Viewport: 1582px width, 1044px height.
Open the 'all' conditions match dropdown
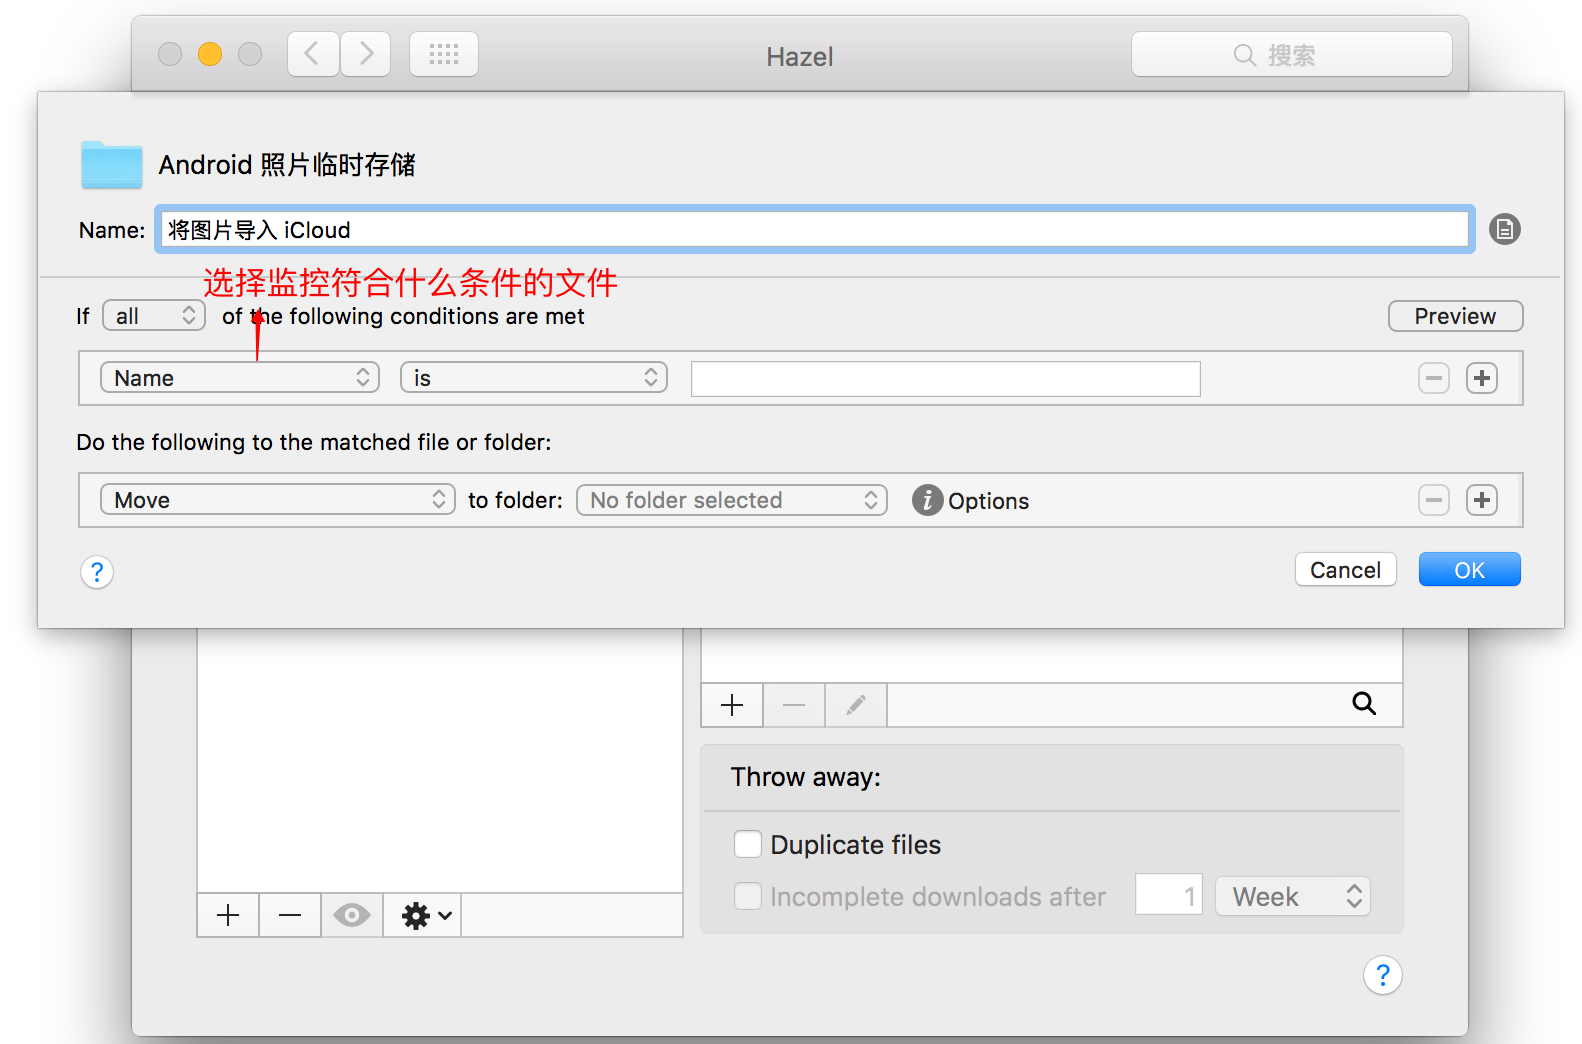pyautogui.click(x=154, y=316)
